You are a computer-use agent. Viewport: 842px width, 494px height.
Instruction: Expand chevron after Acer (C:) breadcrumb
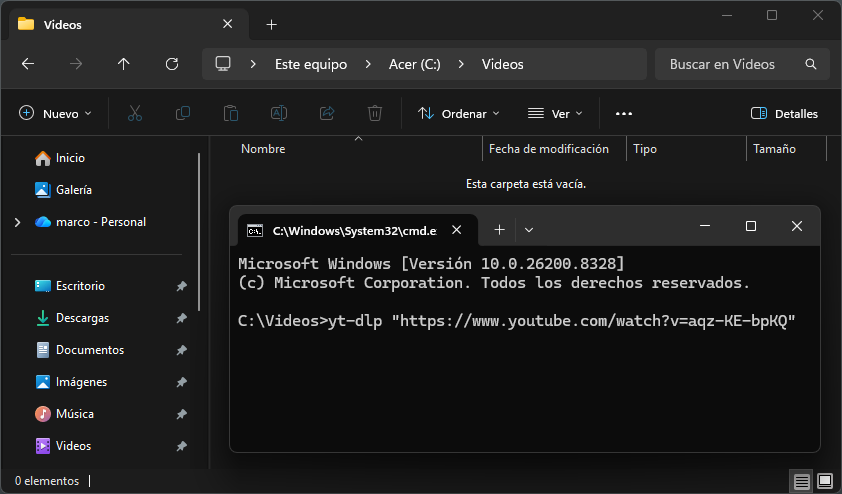461,64
